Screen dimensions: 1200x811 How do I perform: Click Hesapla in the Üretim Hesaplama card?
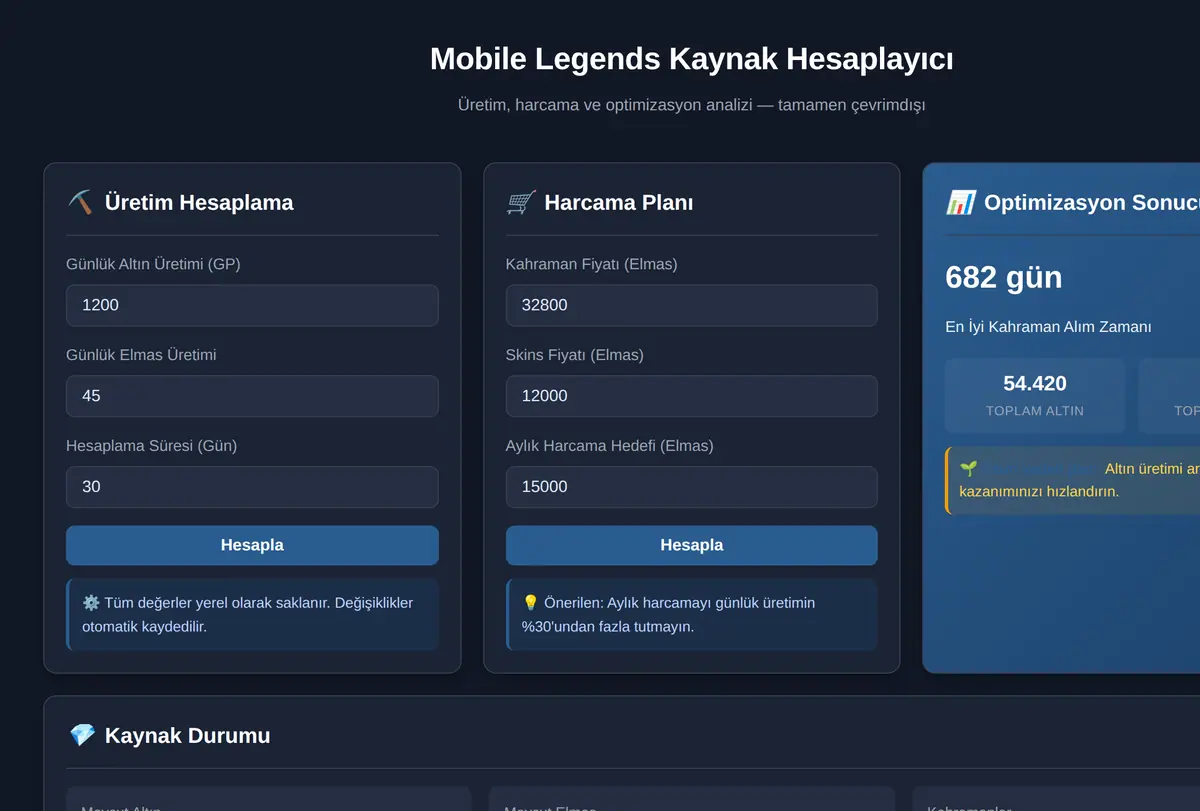(252, 545)
